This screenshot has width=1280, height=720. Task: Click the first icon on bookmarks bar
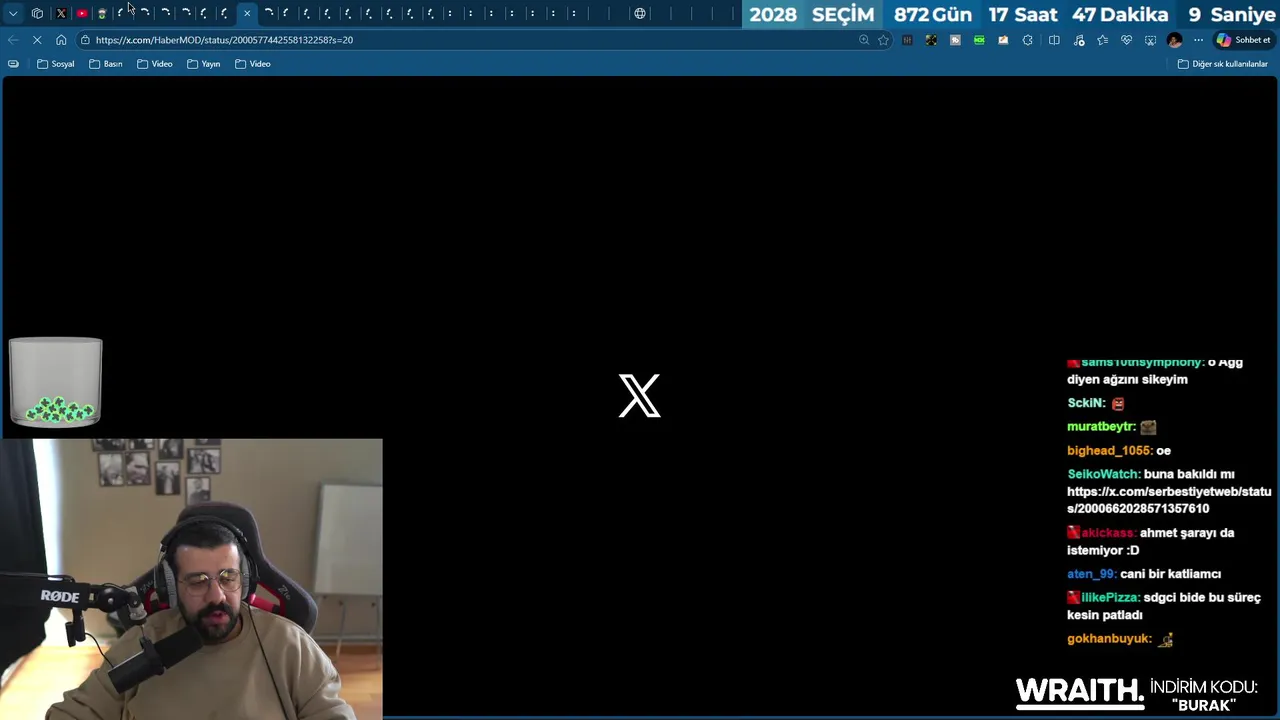[x=13, y=64]
